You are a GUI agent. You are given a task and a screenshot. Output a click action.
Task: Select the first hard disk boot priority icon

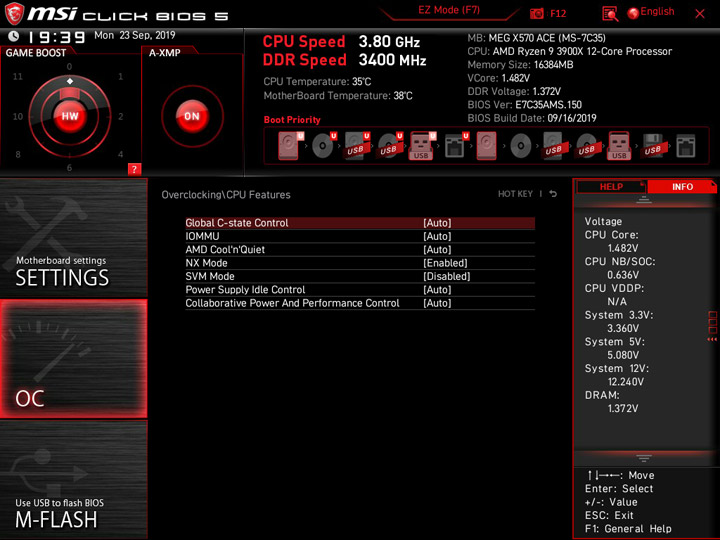289,146
